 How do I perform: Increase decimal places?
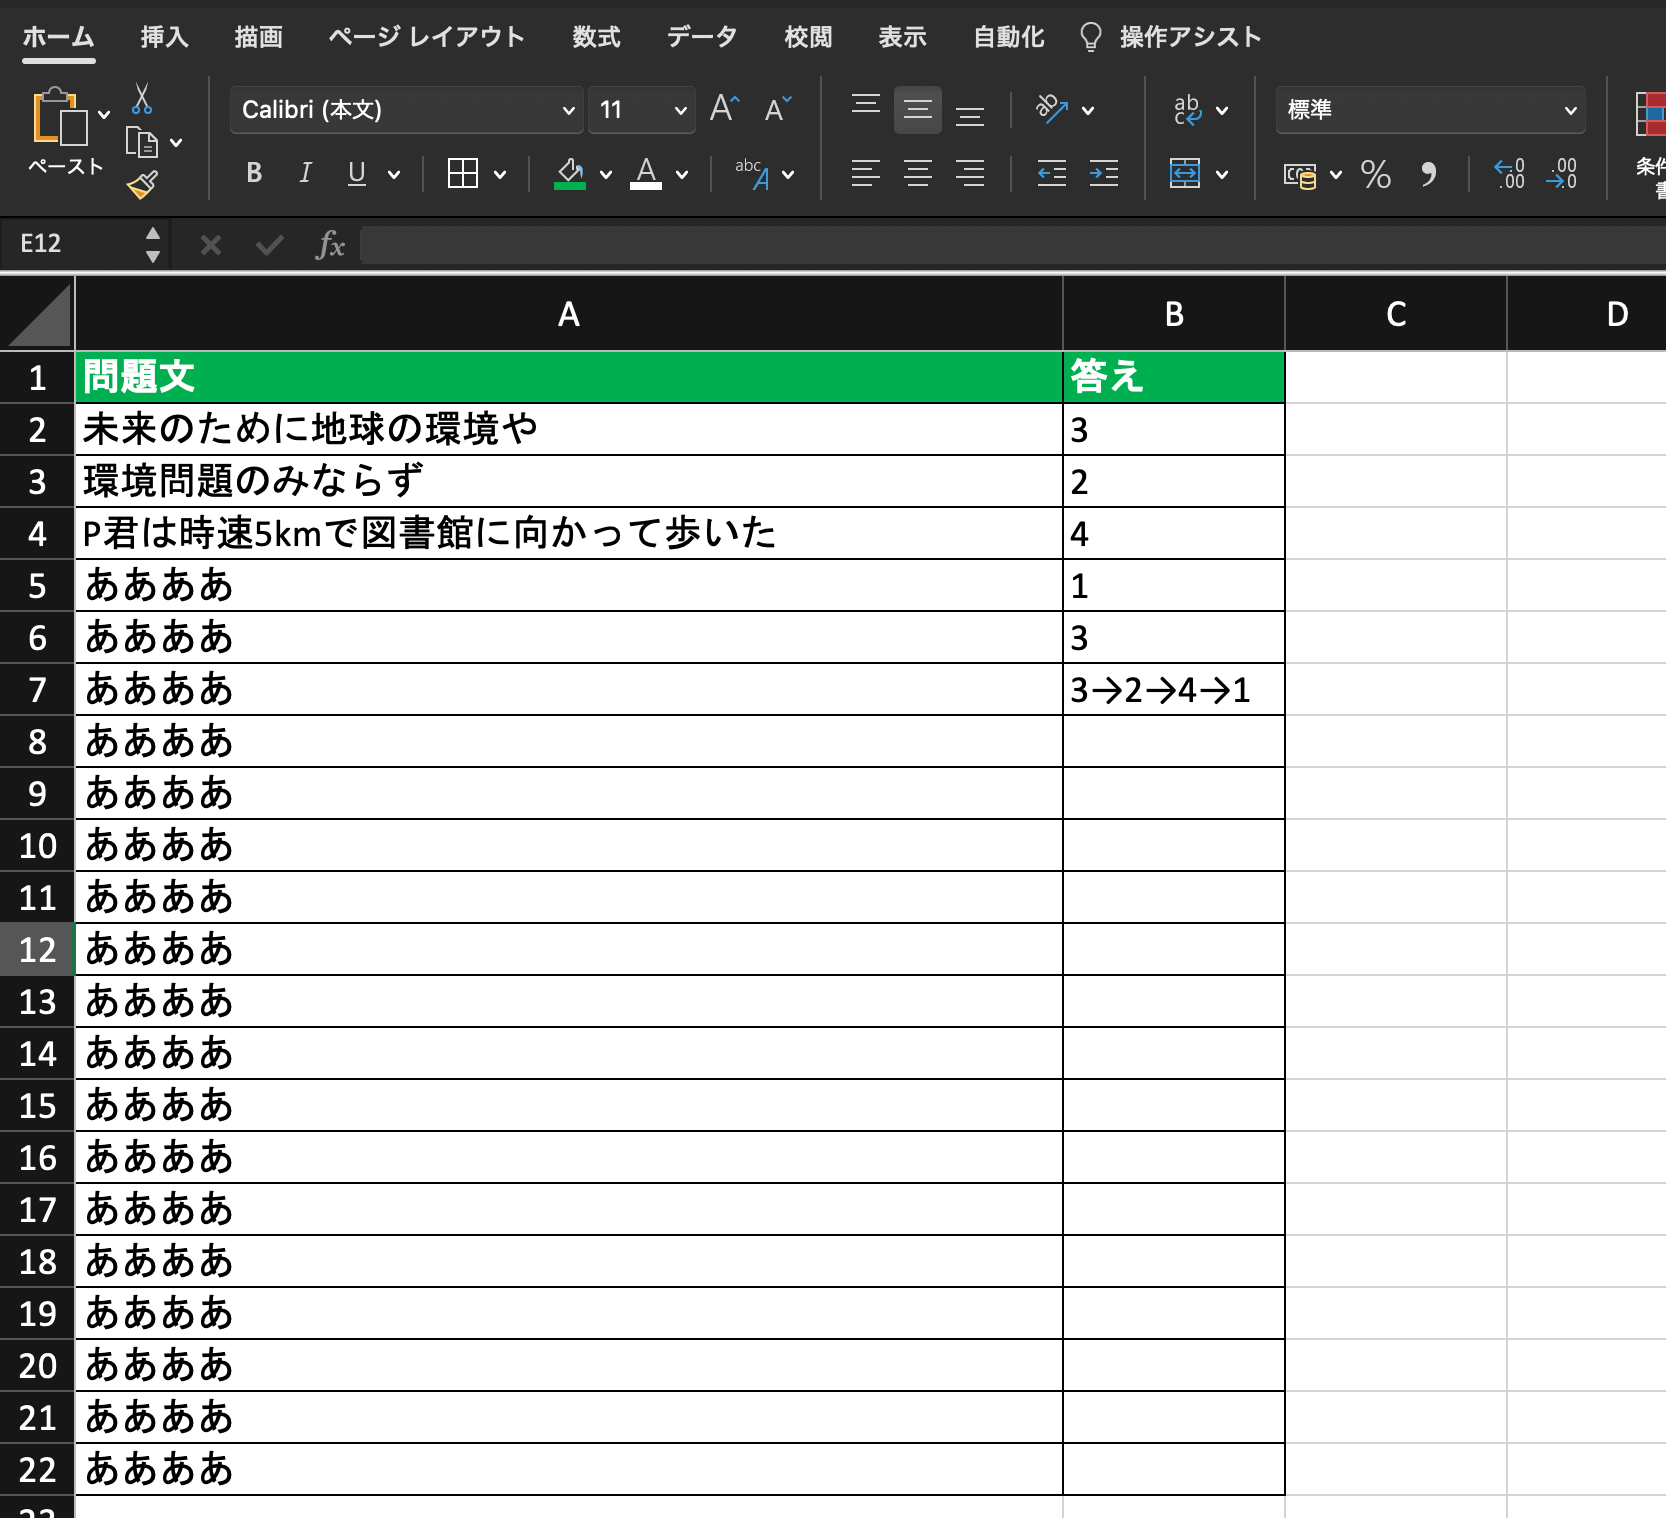click(x=1506, y=175)
